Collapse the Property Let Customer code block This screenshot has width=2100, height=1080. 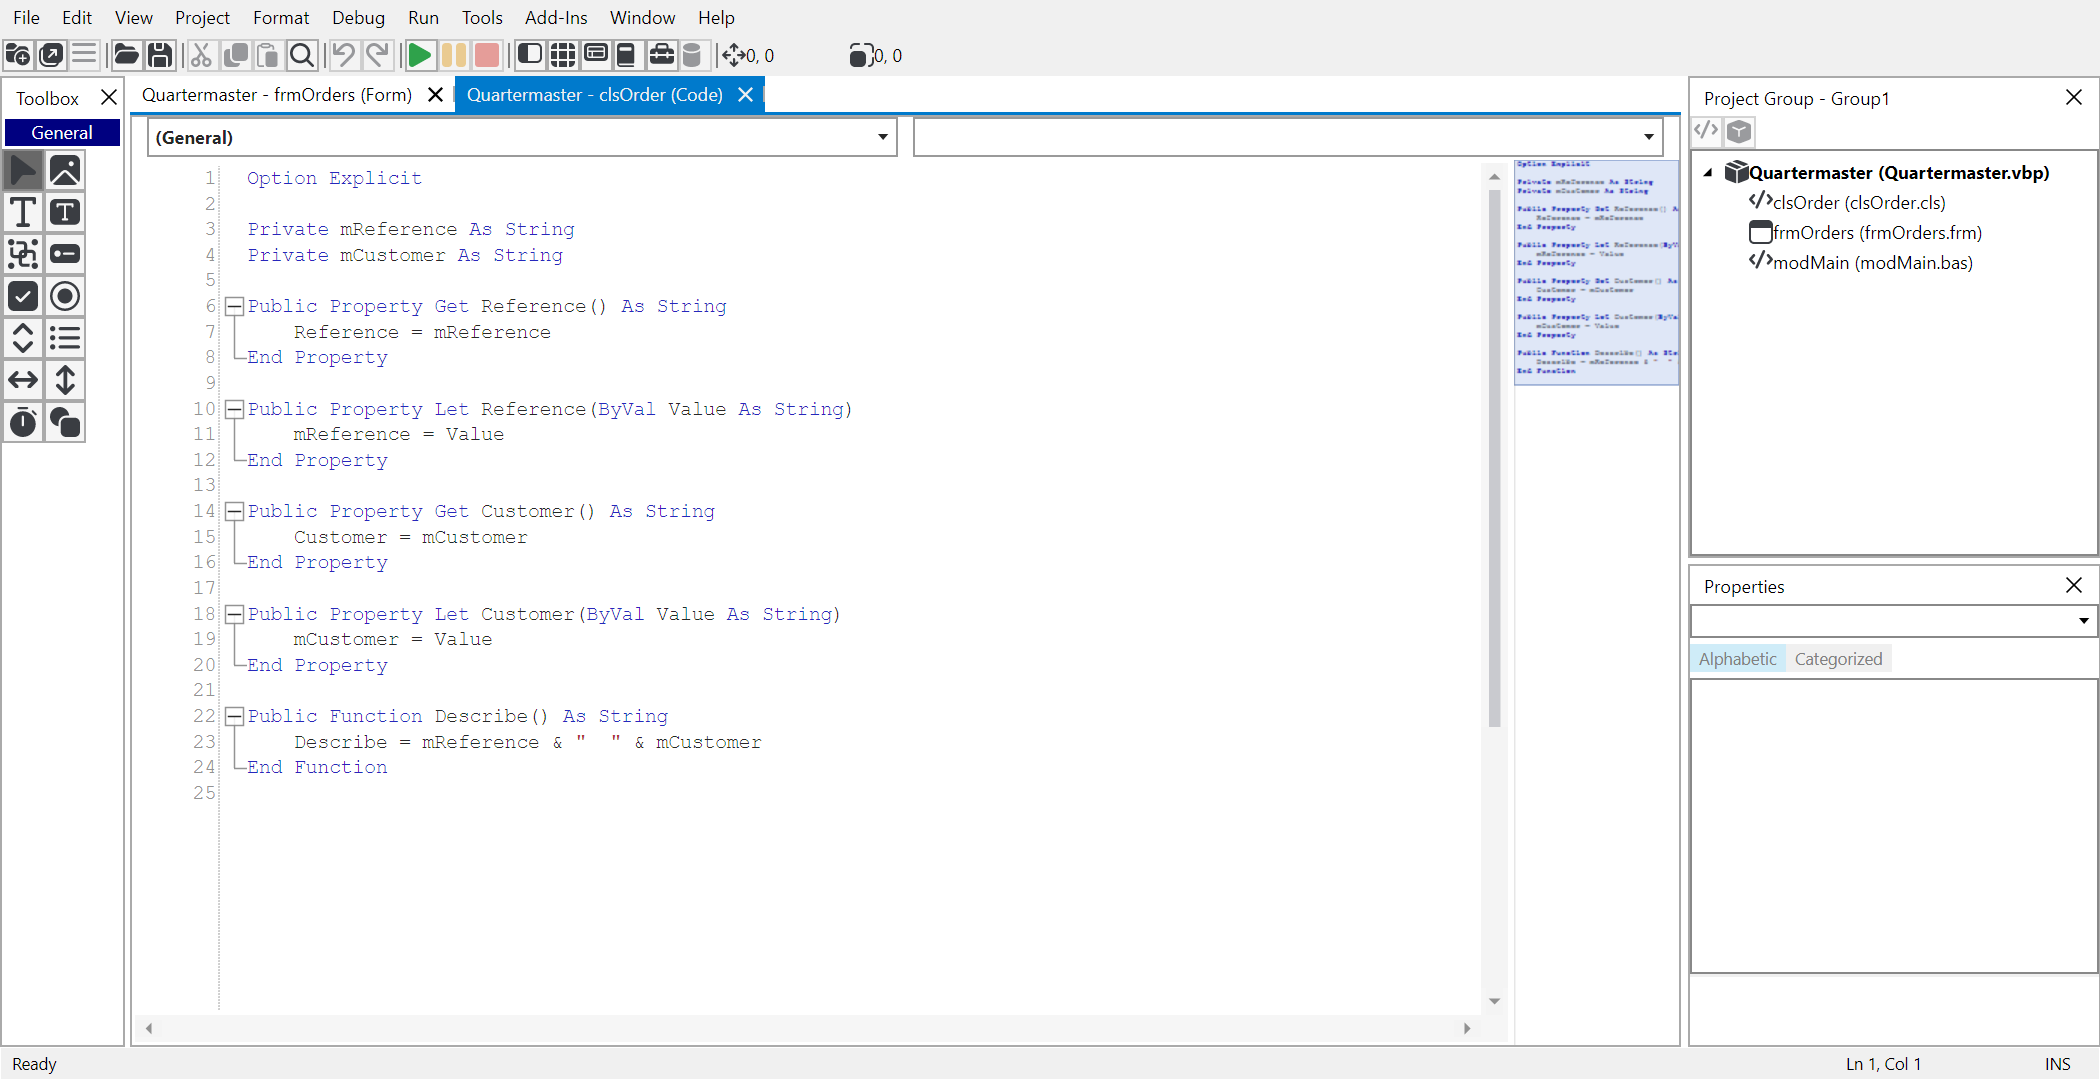[235, 614]
